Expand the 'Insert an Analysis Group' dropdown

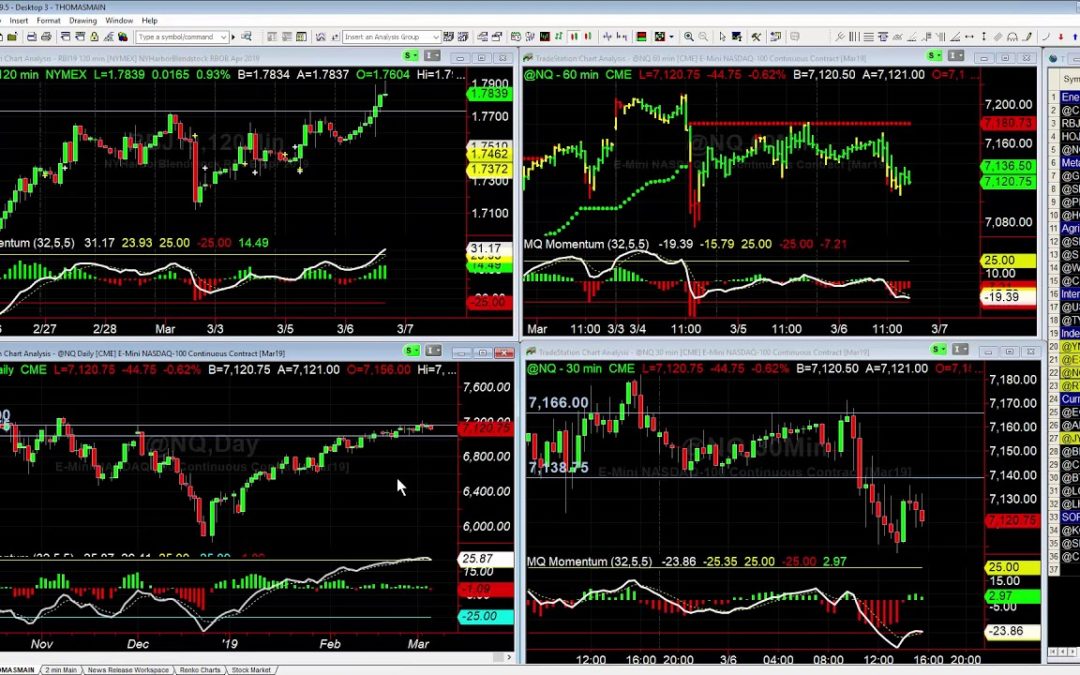[436, 37]
